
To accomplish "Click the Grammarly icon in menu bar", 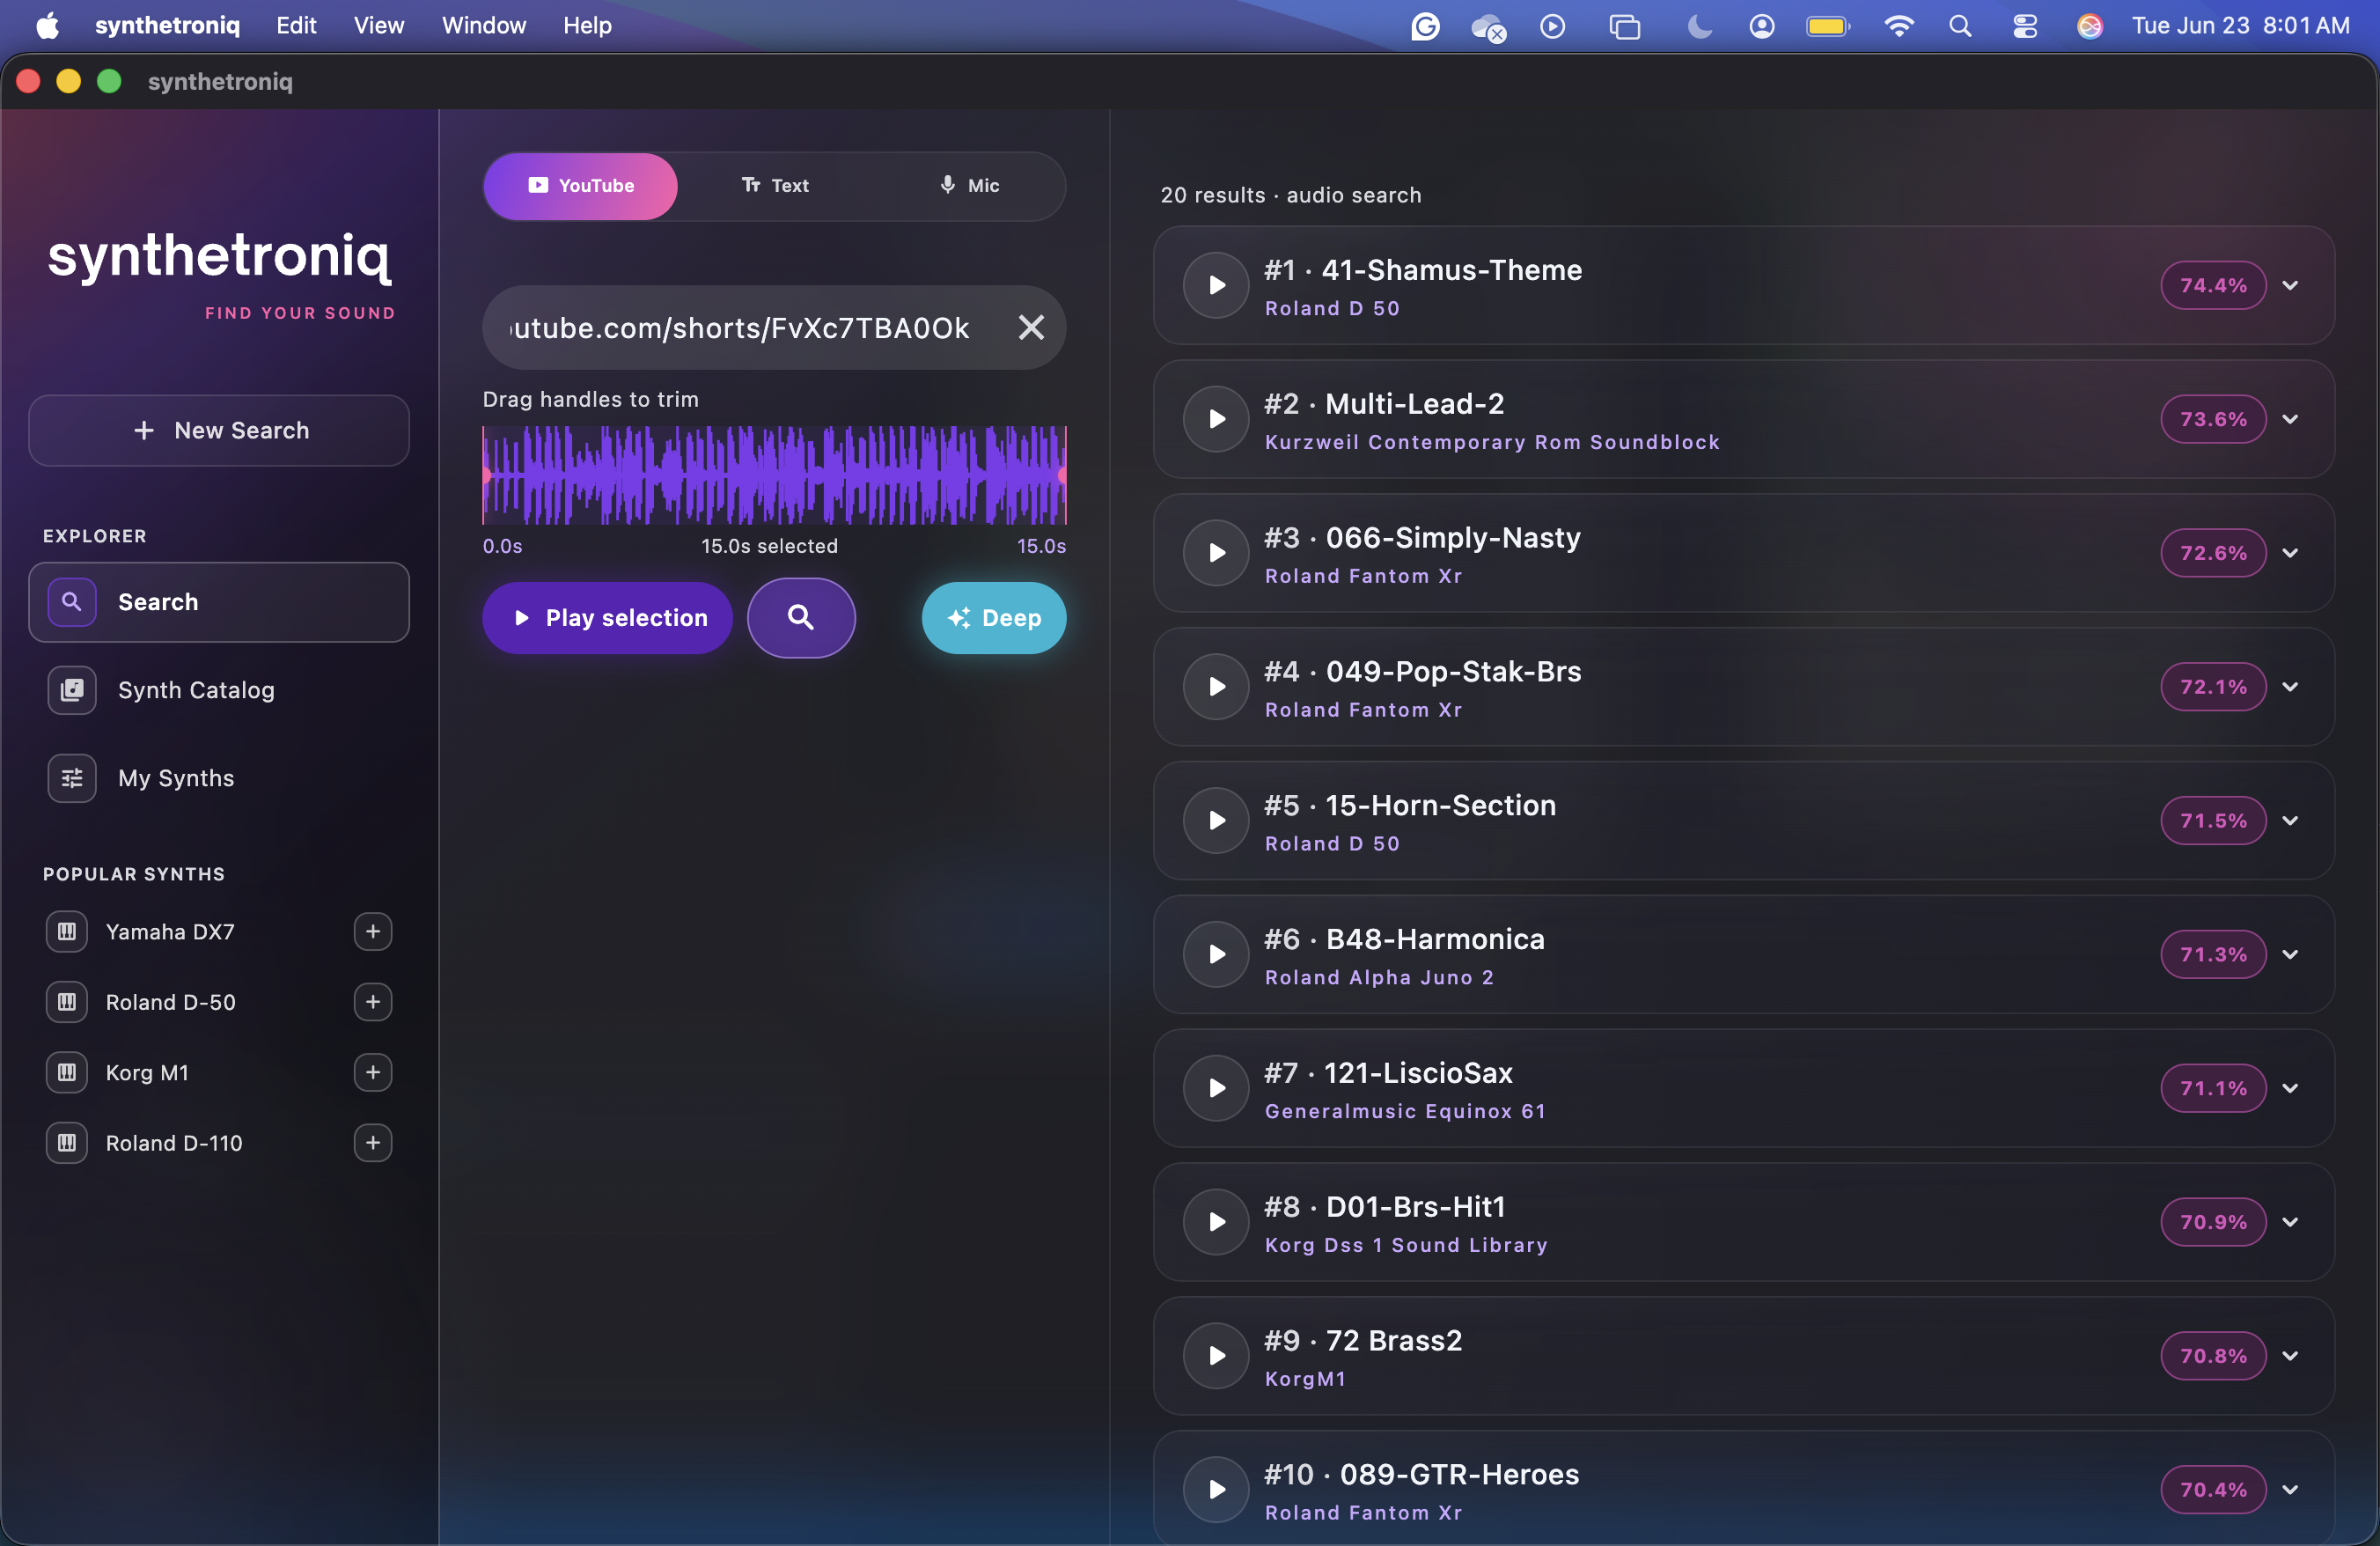I will (x=1425, y=26).
